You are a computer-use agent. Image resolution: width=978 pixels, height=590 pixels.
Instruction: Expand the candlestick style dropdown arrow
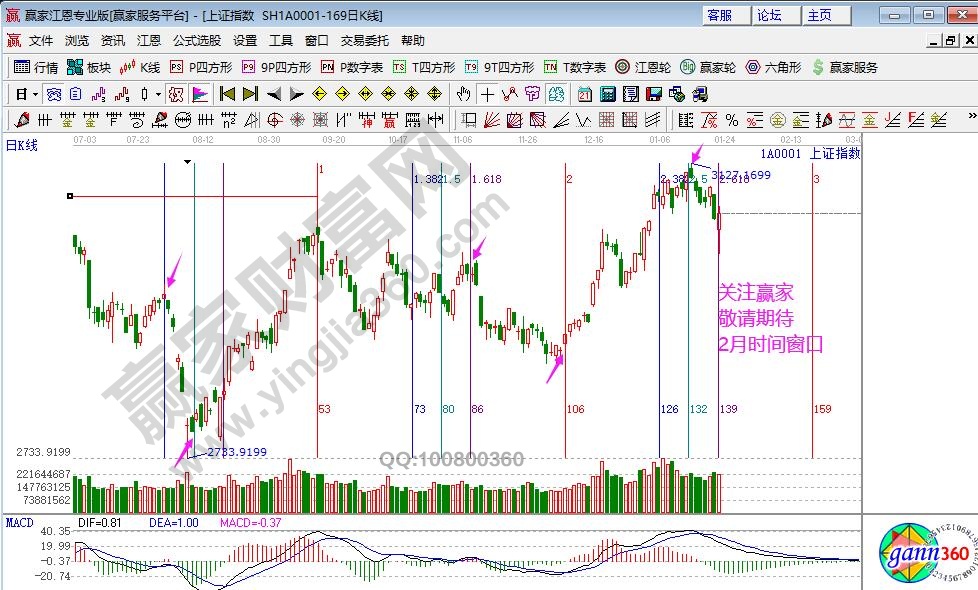coord(158,94)
